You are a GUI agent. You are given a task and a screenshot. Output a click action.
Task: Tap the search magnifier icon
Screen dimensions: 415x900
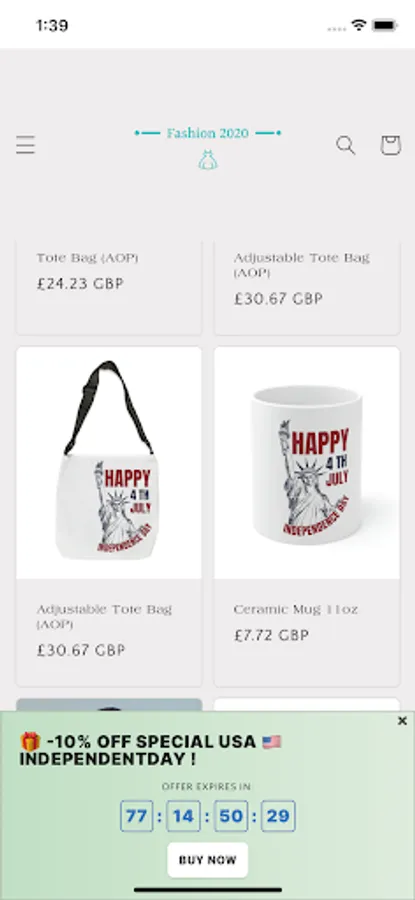point(346,145)
